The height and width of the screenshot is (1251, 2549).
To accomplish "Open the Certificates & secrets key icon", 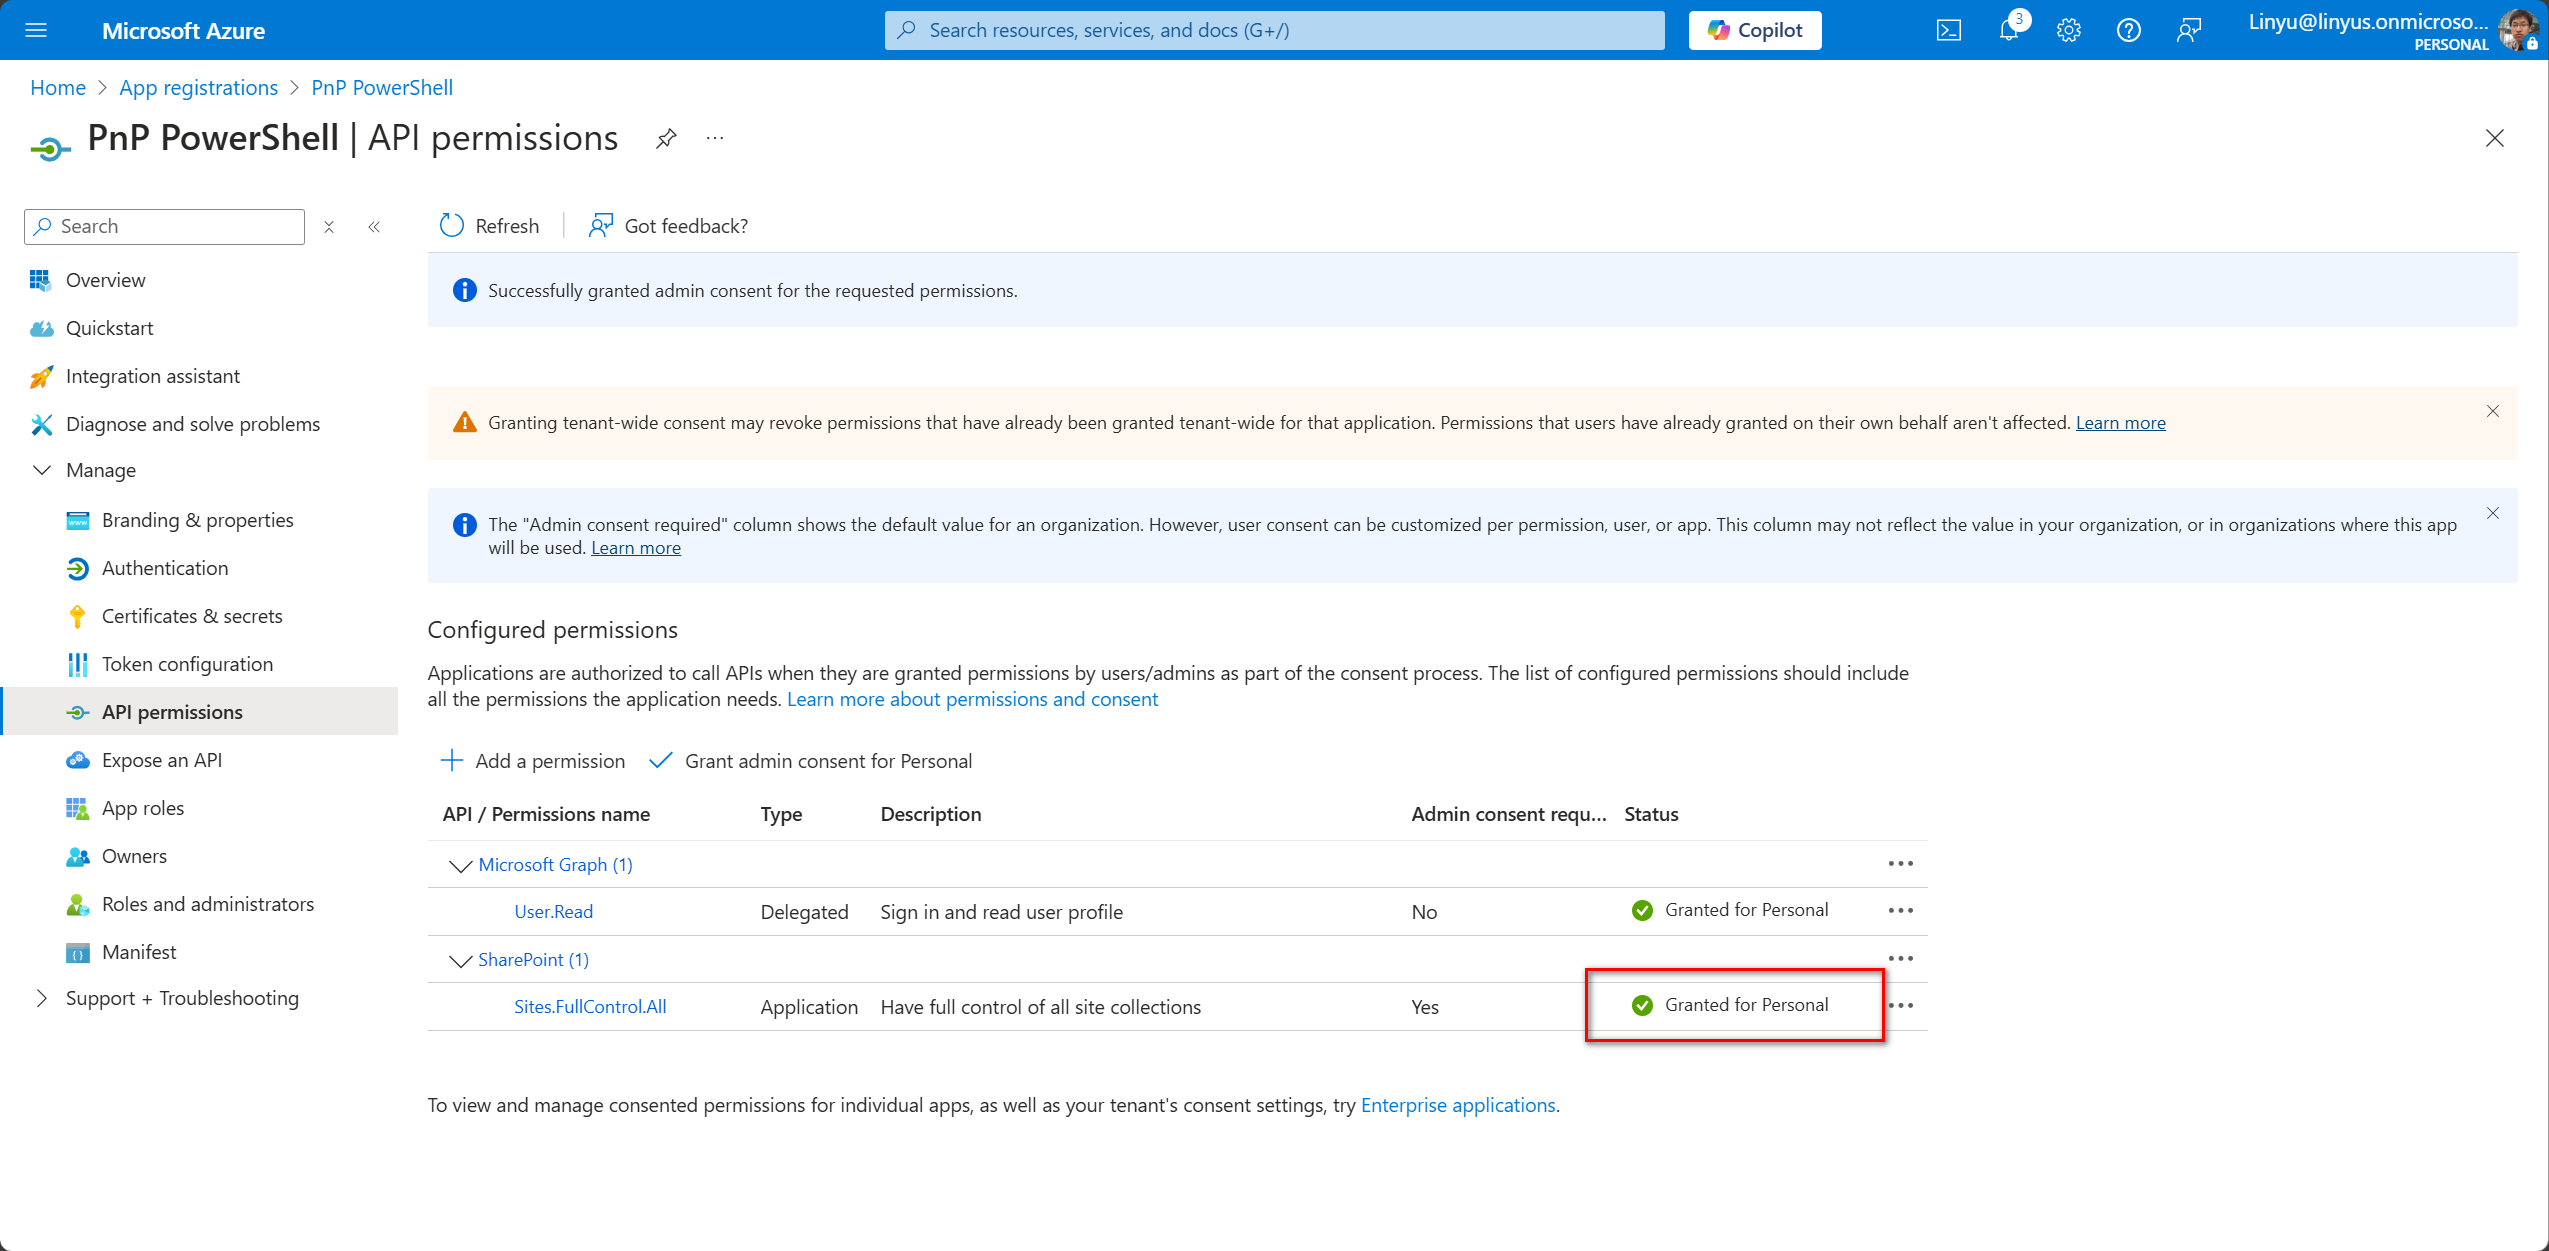I will pos(78,616).
